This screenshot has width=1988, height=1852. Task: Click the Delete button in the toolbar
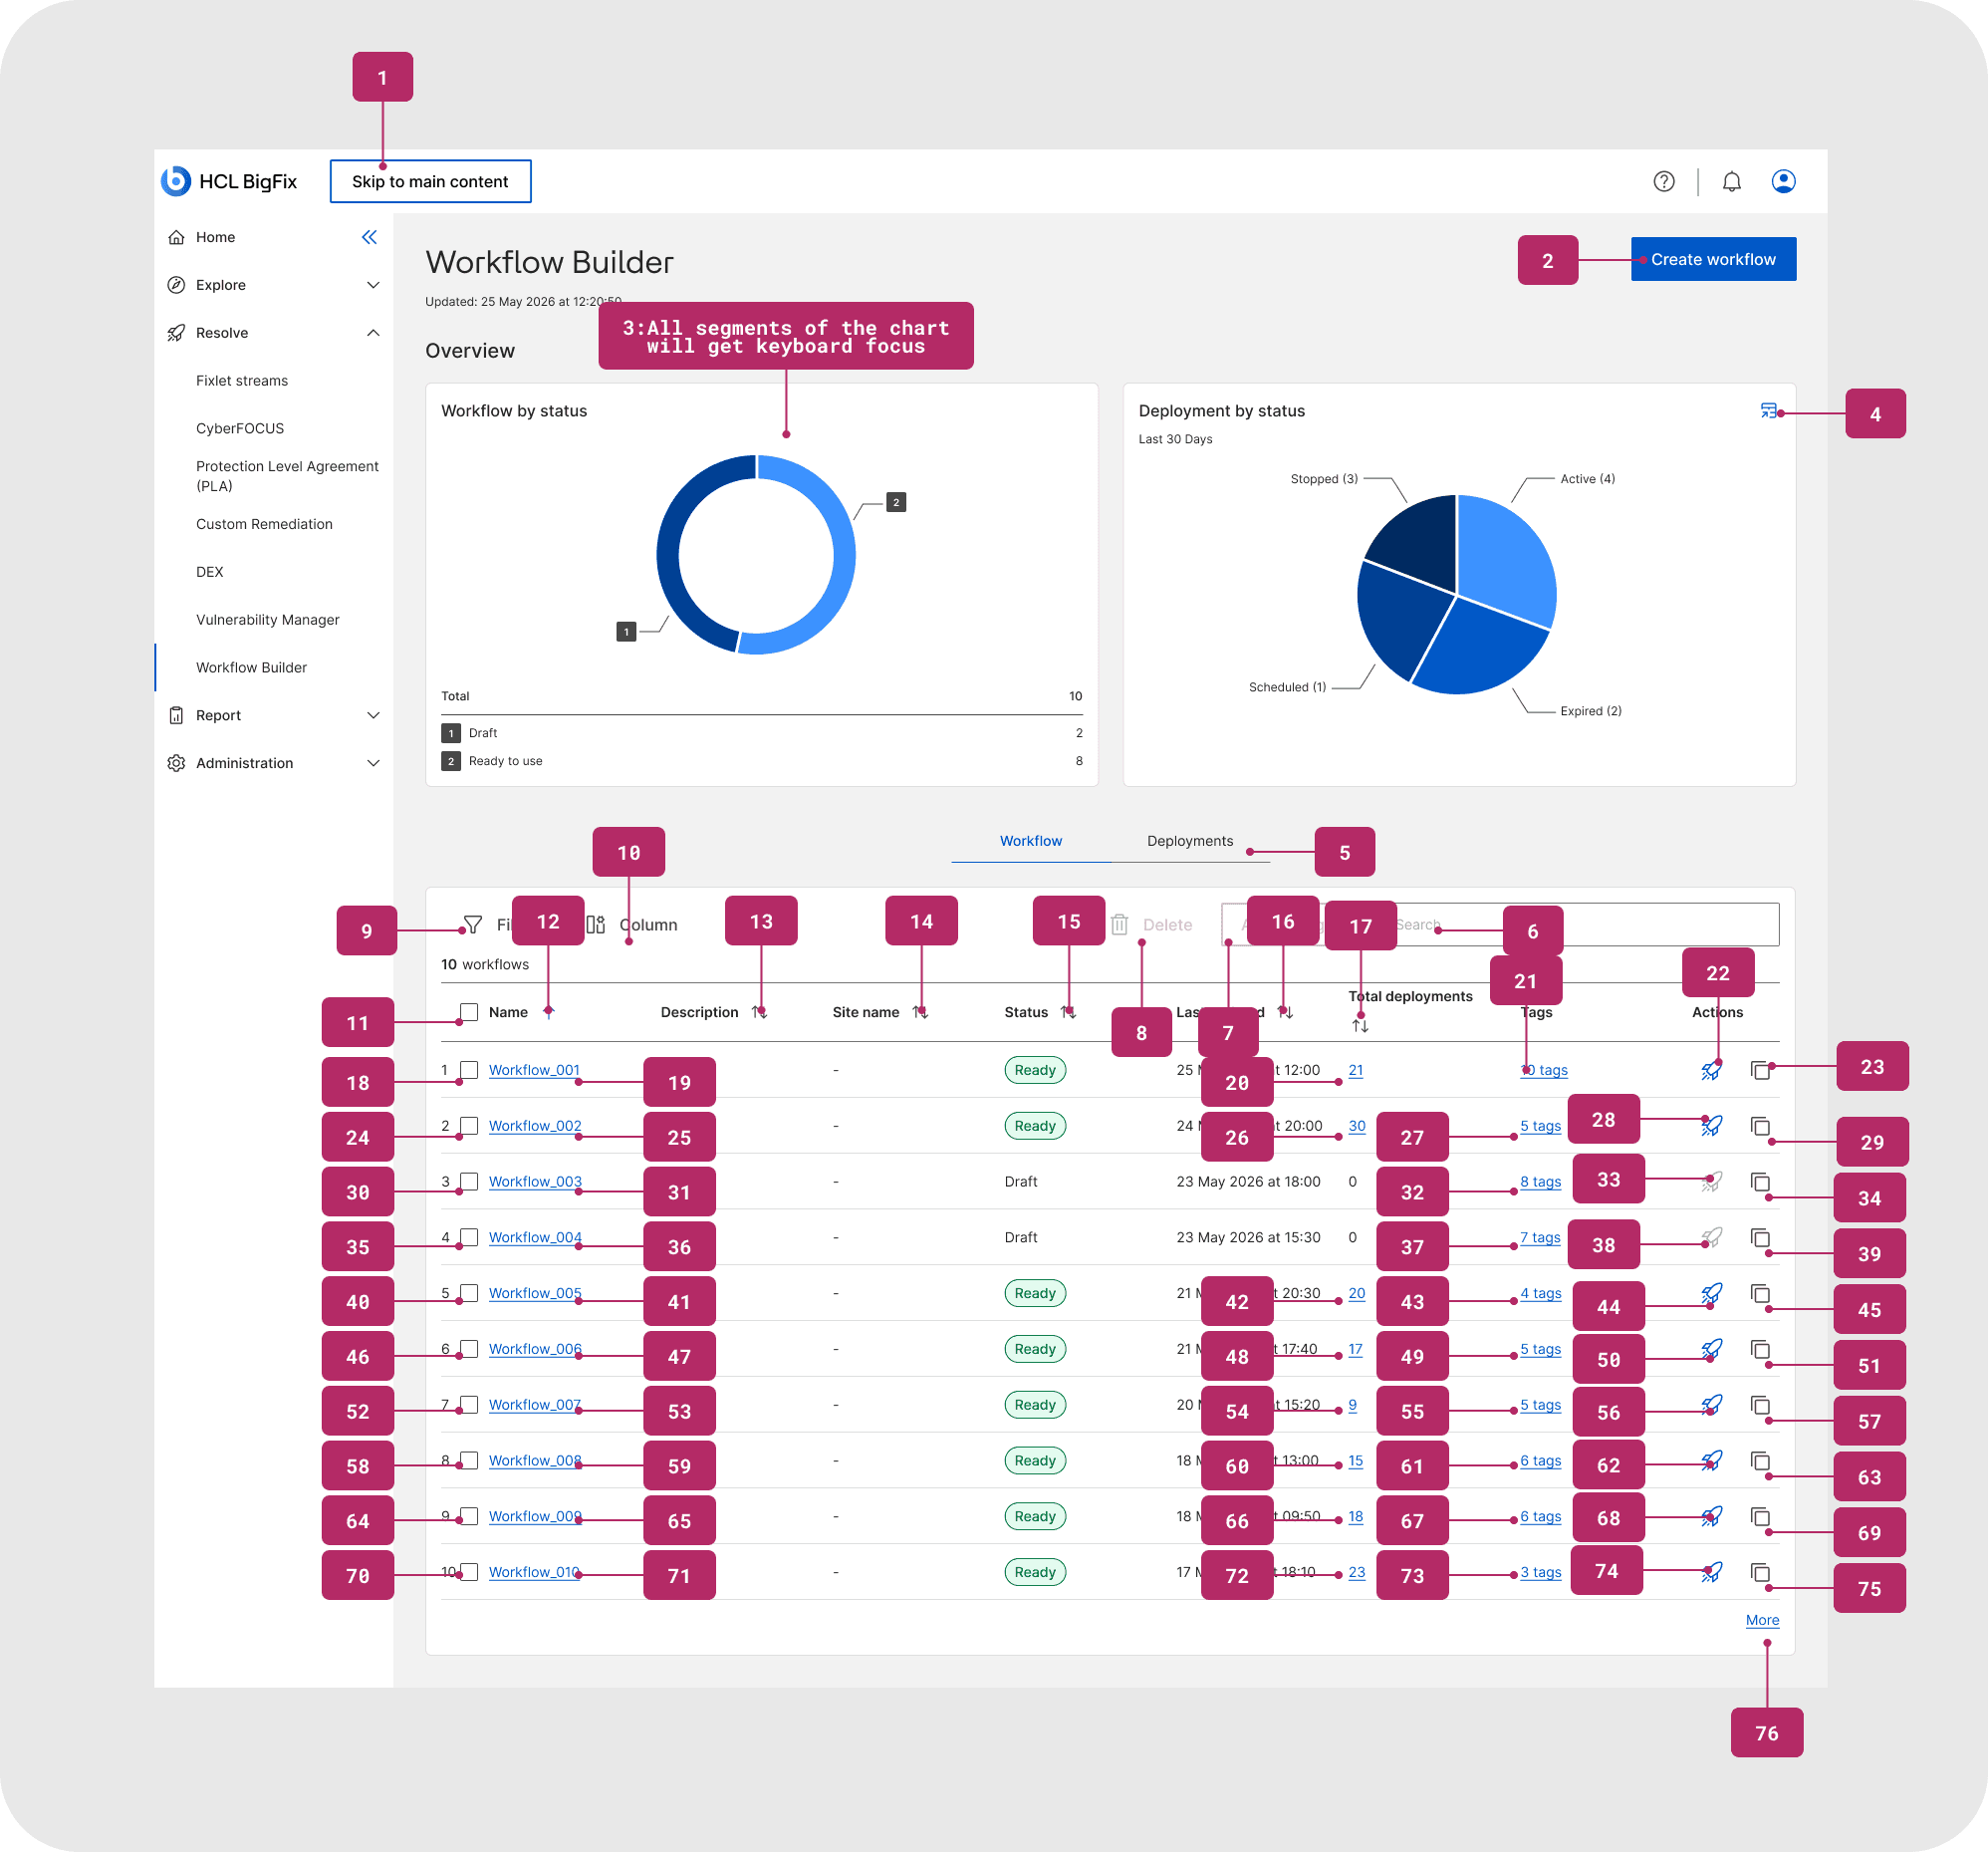pos(1152,925)
